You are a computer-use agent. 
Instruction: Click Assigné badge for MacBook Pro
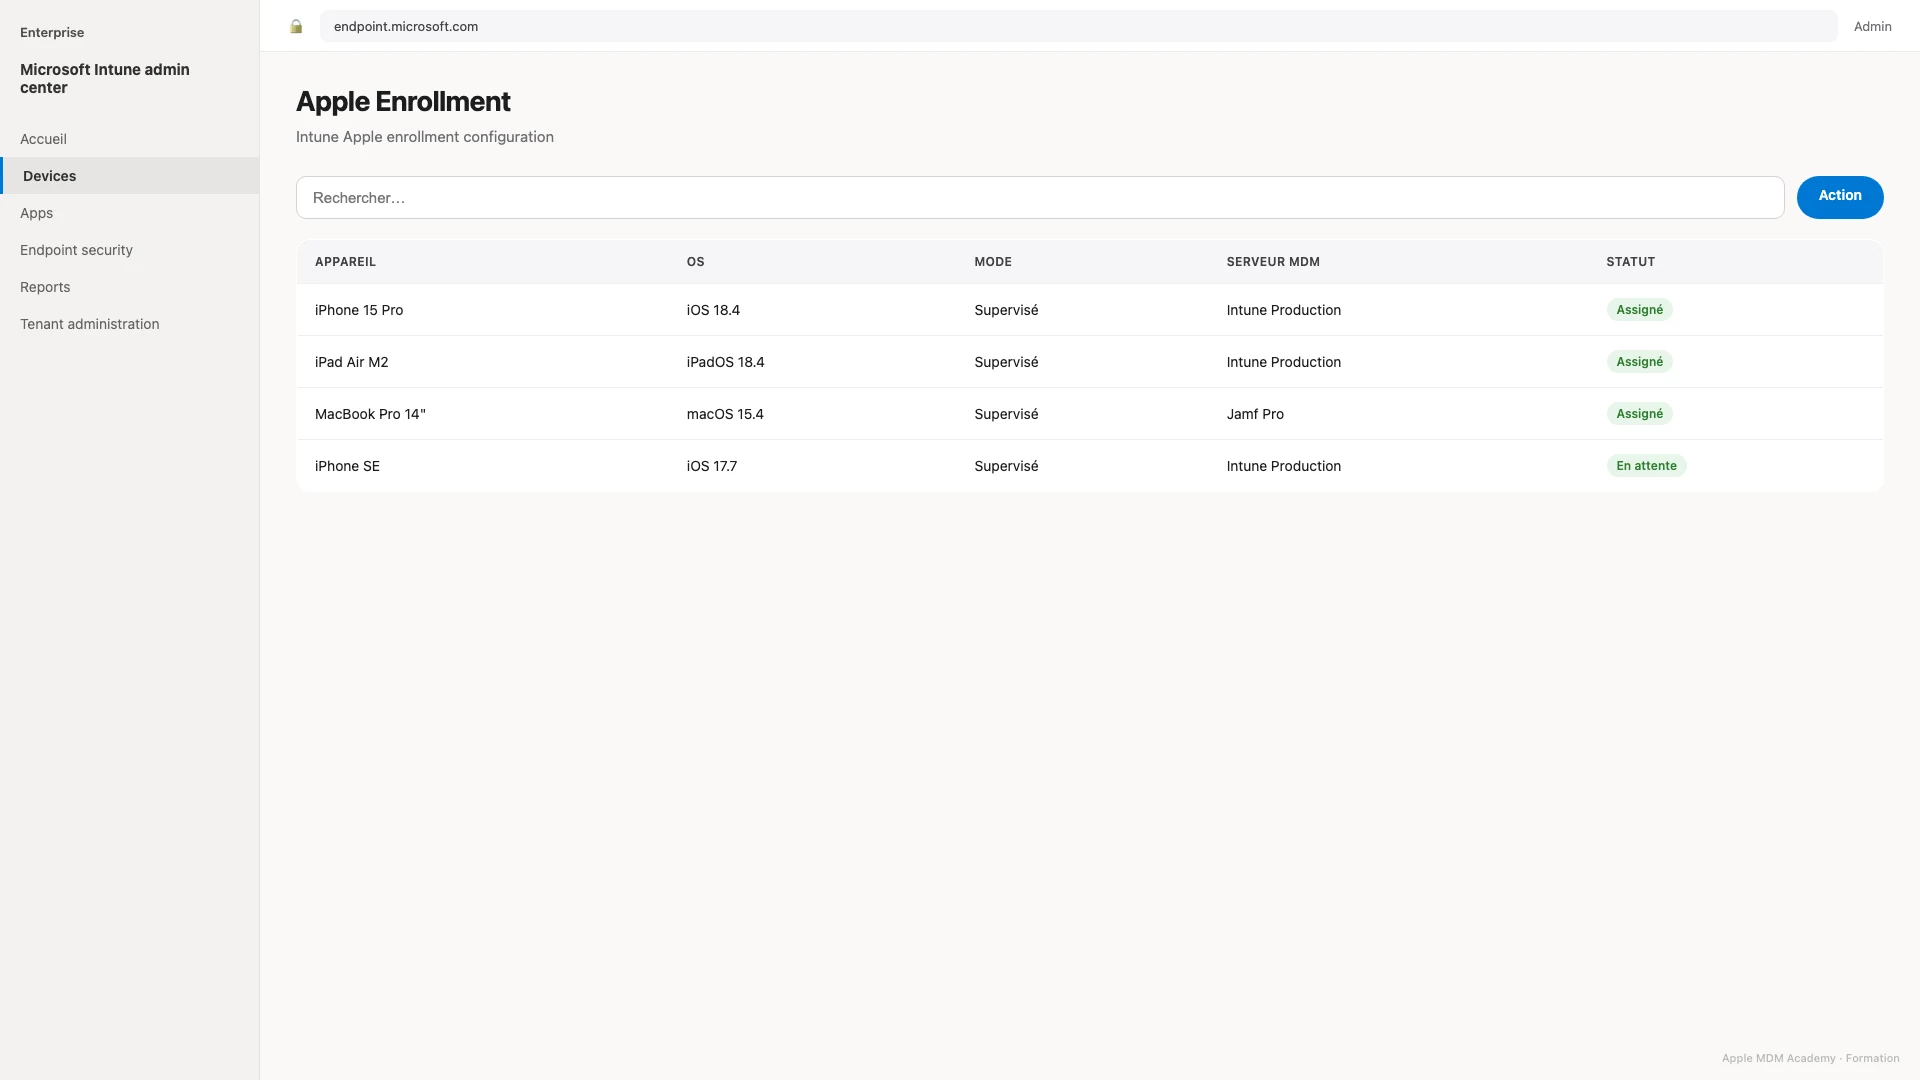[x=1639, y=414]
